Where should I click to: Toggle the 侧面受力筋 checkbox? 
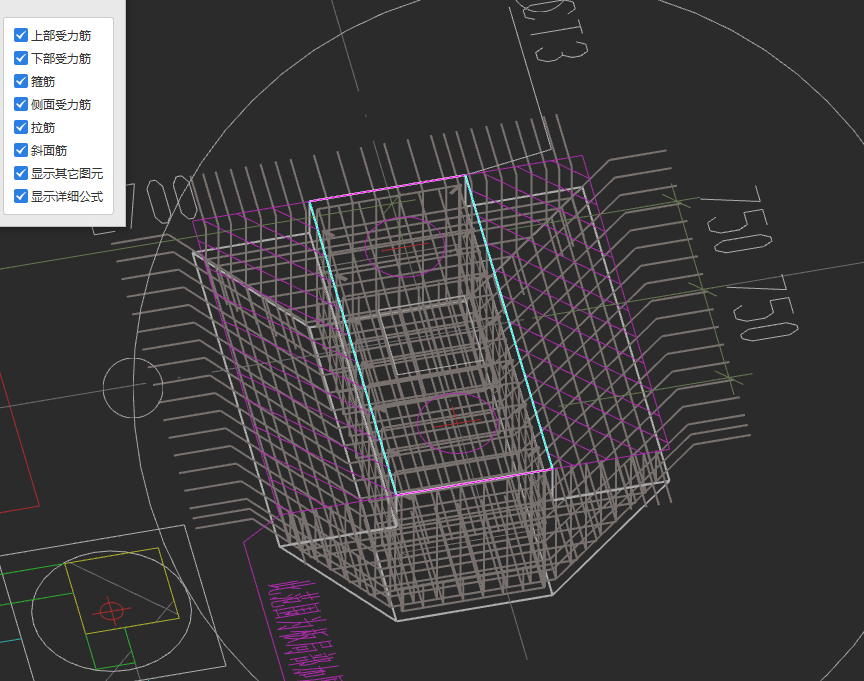tap(21, 104)
